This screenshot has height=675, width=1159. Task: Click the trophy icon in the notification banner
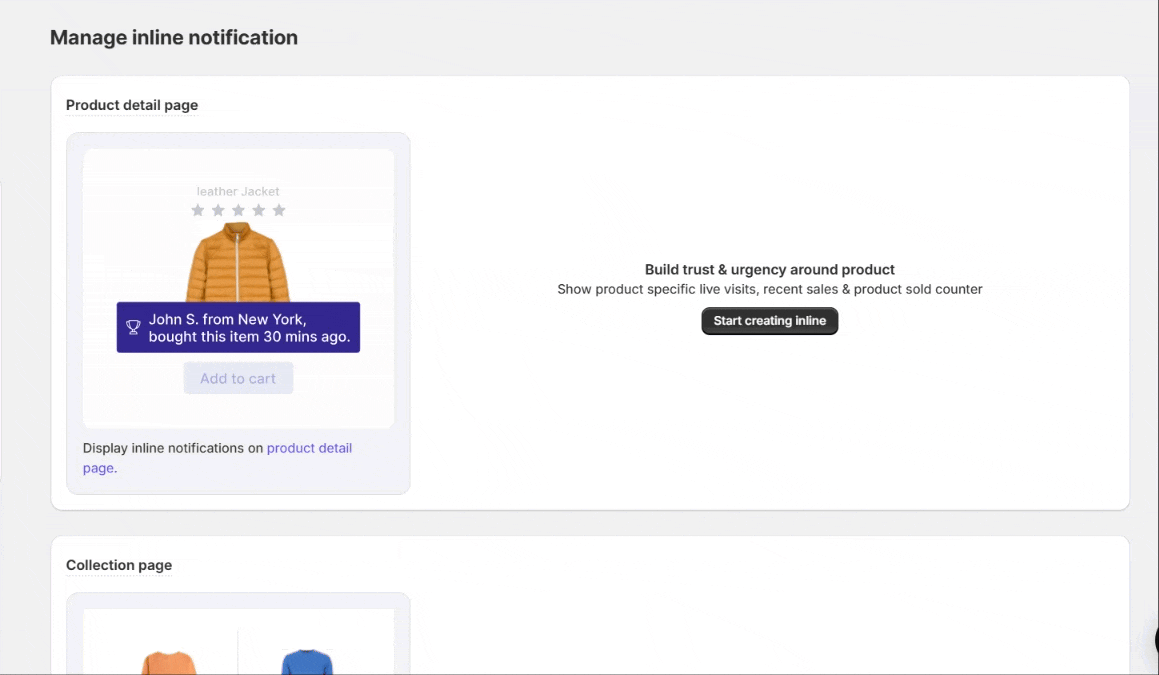click(133, 327)
